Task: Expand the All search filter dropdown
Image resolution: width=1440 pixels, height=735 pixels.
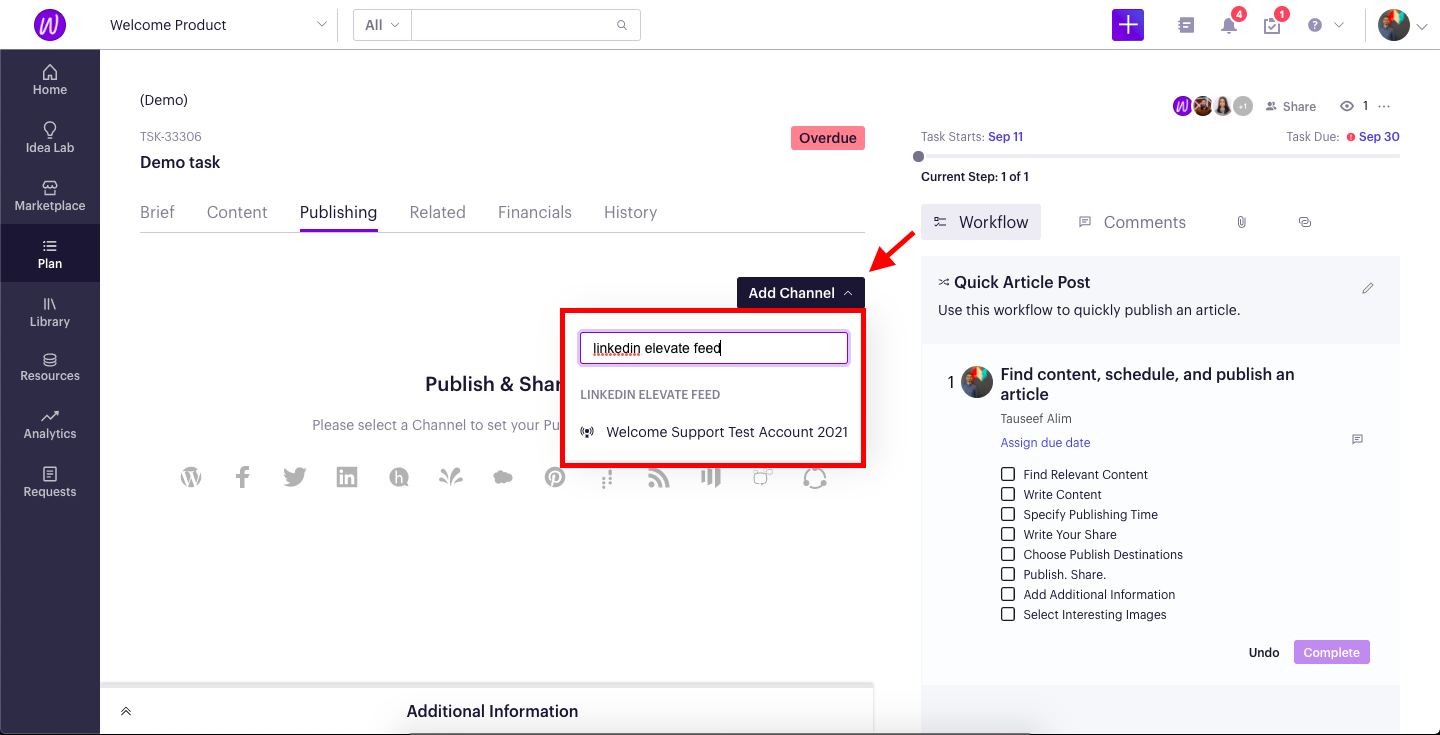Action: [x=382, y=25]
